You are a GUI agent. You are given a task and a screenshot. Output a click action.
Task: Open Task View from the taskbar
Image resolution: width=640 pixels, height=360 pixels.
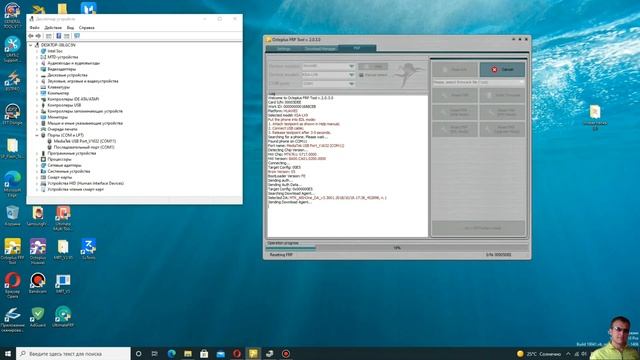click(x=155, y=353)
